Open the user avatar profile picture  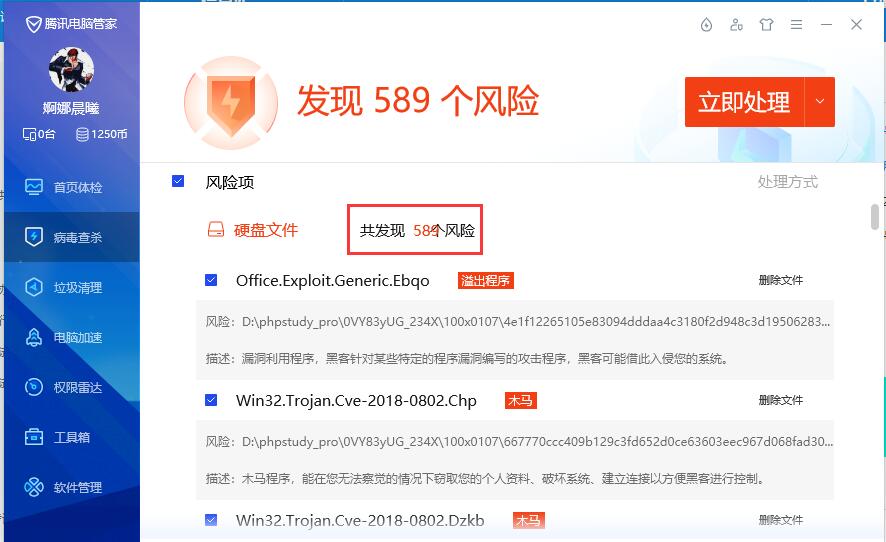[x=71, y=69]
